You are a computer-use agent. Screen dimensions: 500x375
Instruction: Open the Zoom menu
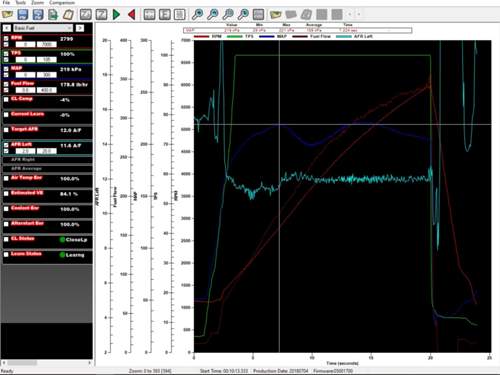coord(37,2)
